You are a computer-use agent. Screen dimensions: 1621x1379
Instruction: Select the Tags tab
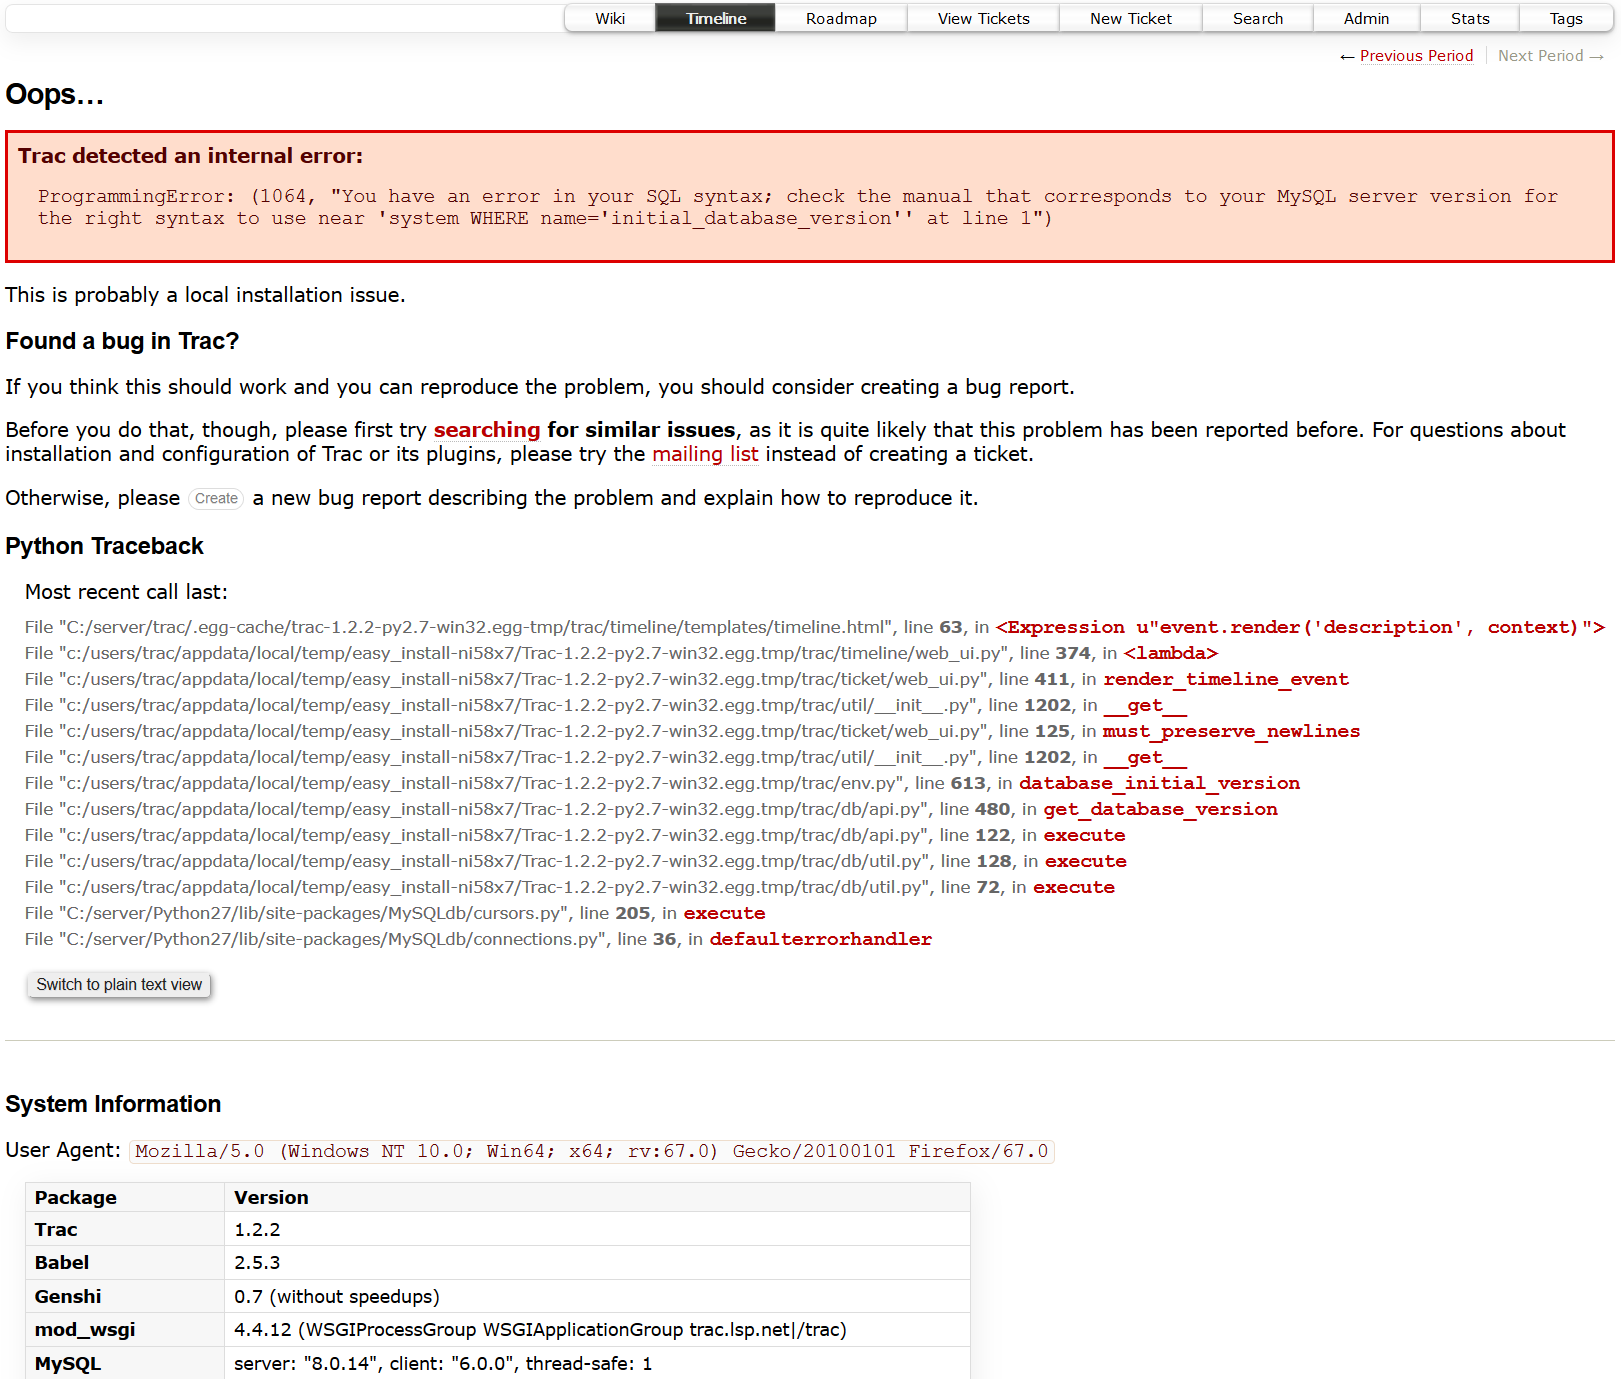(x=1565, y=19)
